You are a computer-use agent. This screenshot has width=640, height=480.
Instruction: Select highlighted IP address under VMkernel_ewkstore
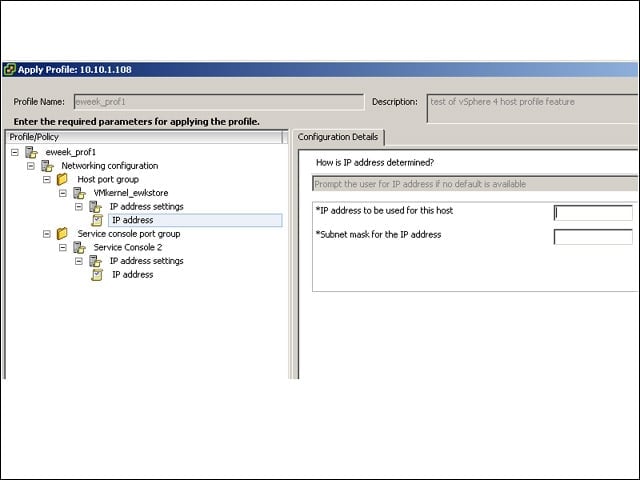[x=195, y=220]
